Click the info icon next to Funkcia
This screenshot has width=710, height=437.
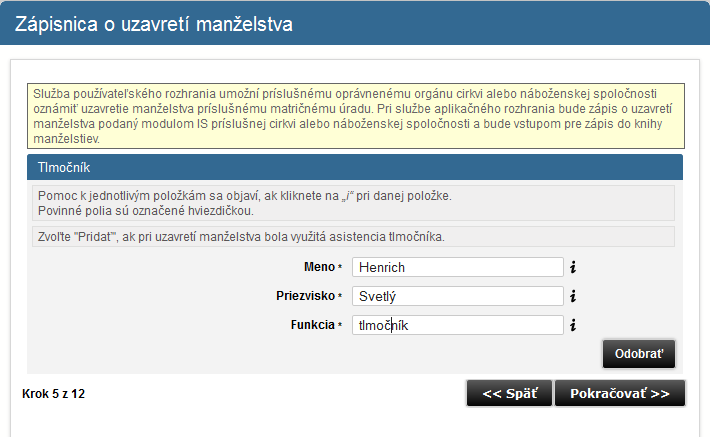point(573,325)
